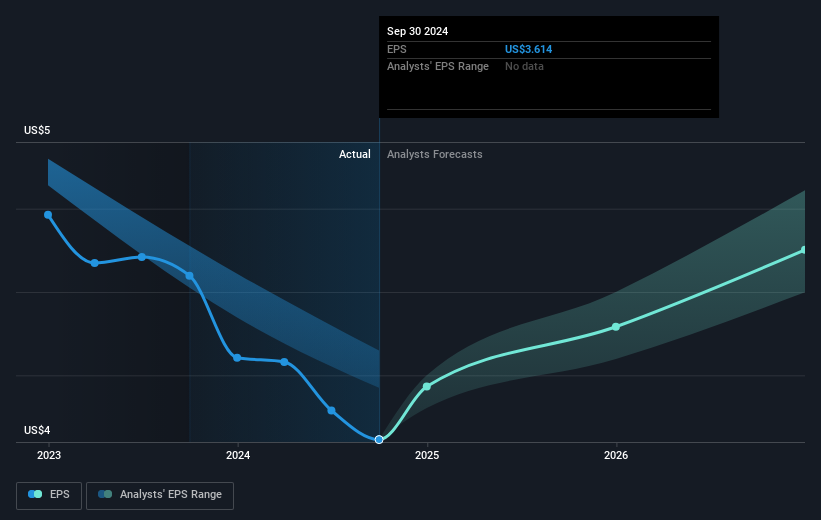Click the 'Analysts' EPS Range' tooltip row label
This screenshot has width=821, height=520.
(x=438, y=67)
